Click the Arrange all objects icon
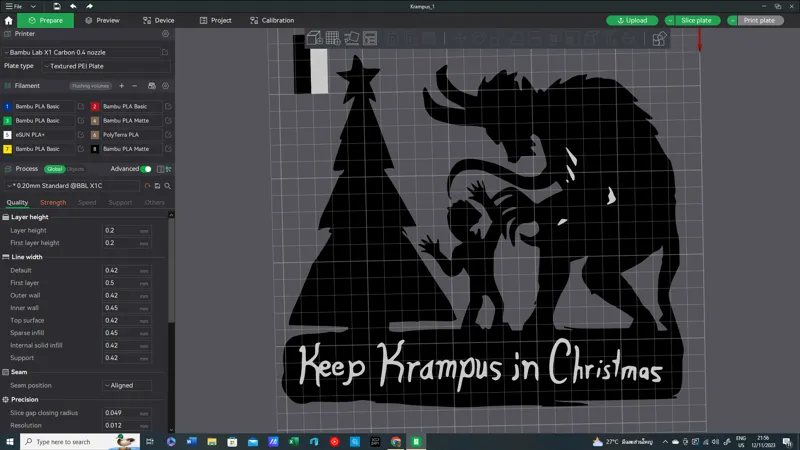The image size is (800, 450). point(370,38)
